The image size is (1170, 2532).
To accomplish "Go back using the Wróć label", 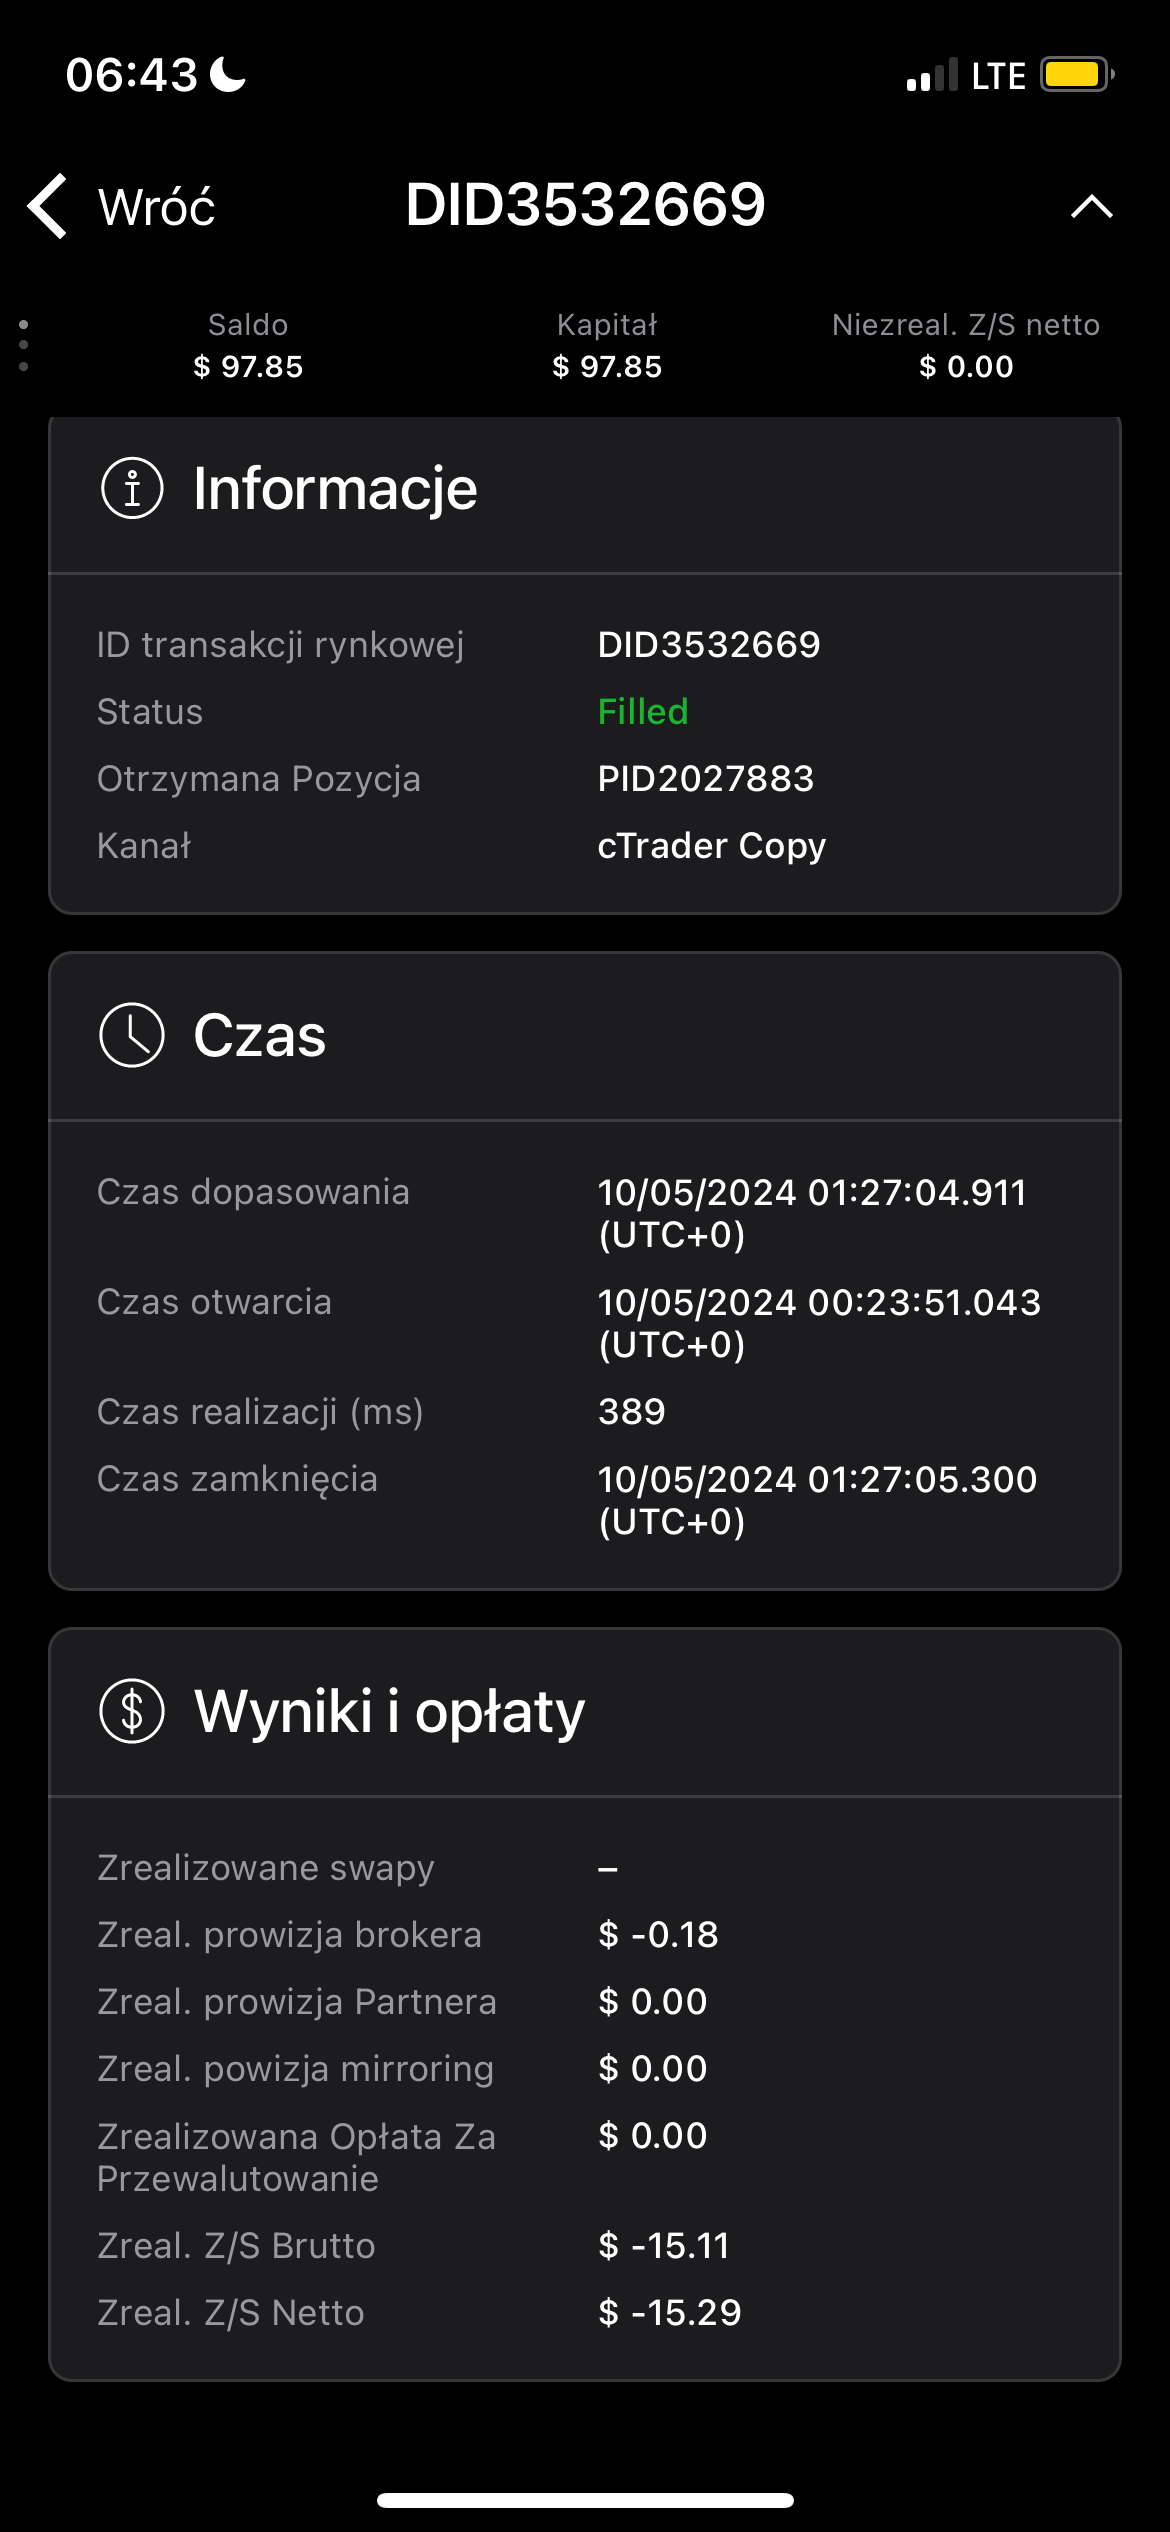I will [x=157, y=207].
